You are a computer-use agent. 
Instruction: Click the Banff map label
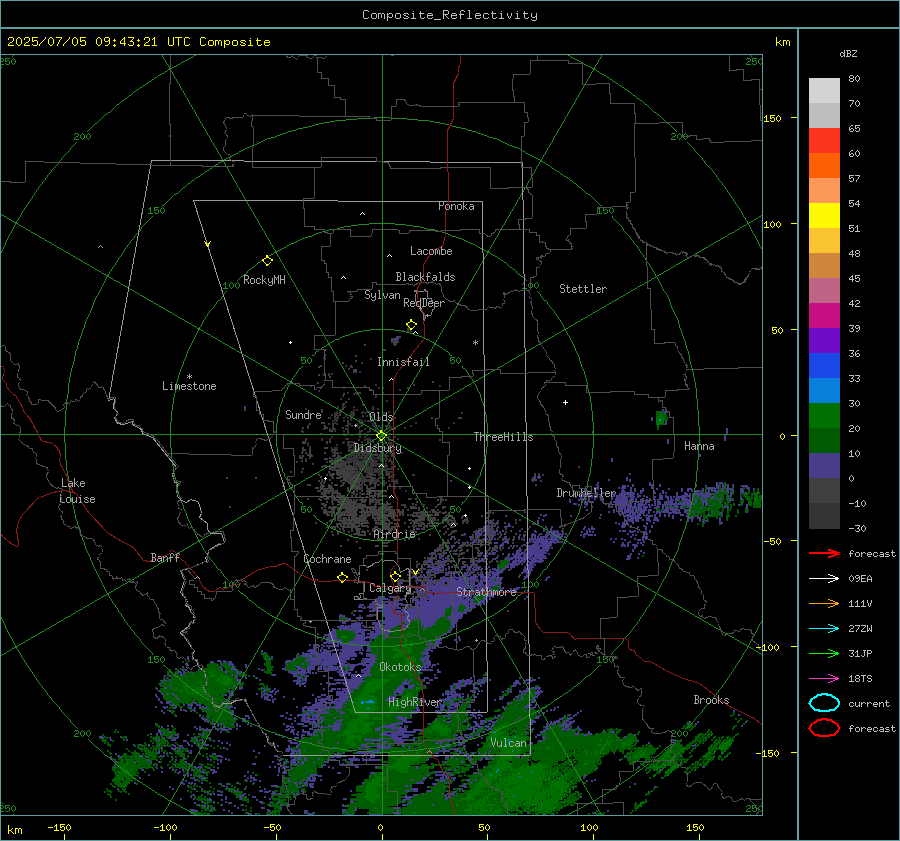[165, 557]
